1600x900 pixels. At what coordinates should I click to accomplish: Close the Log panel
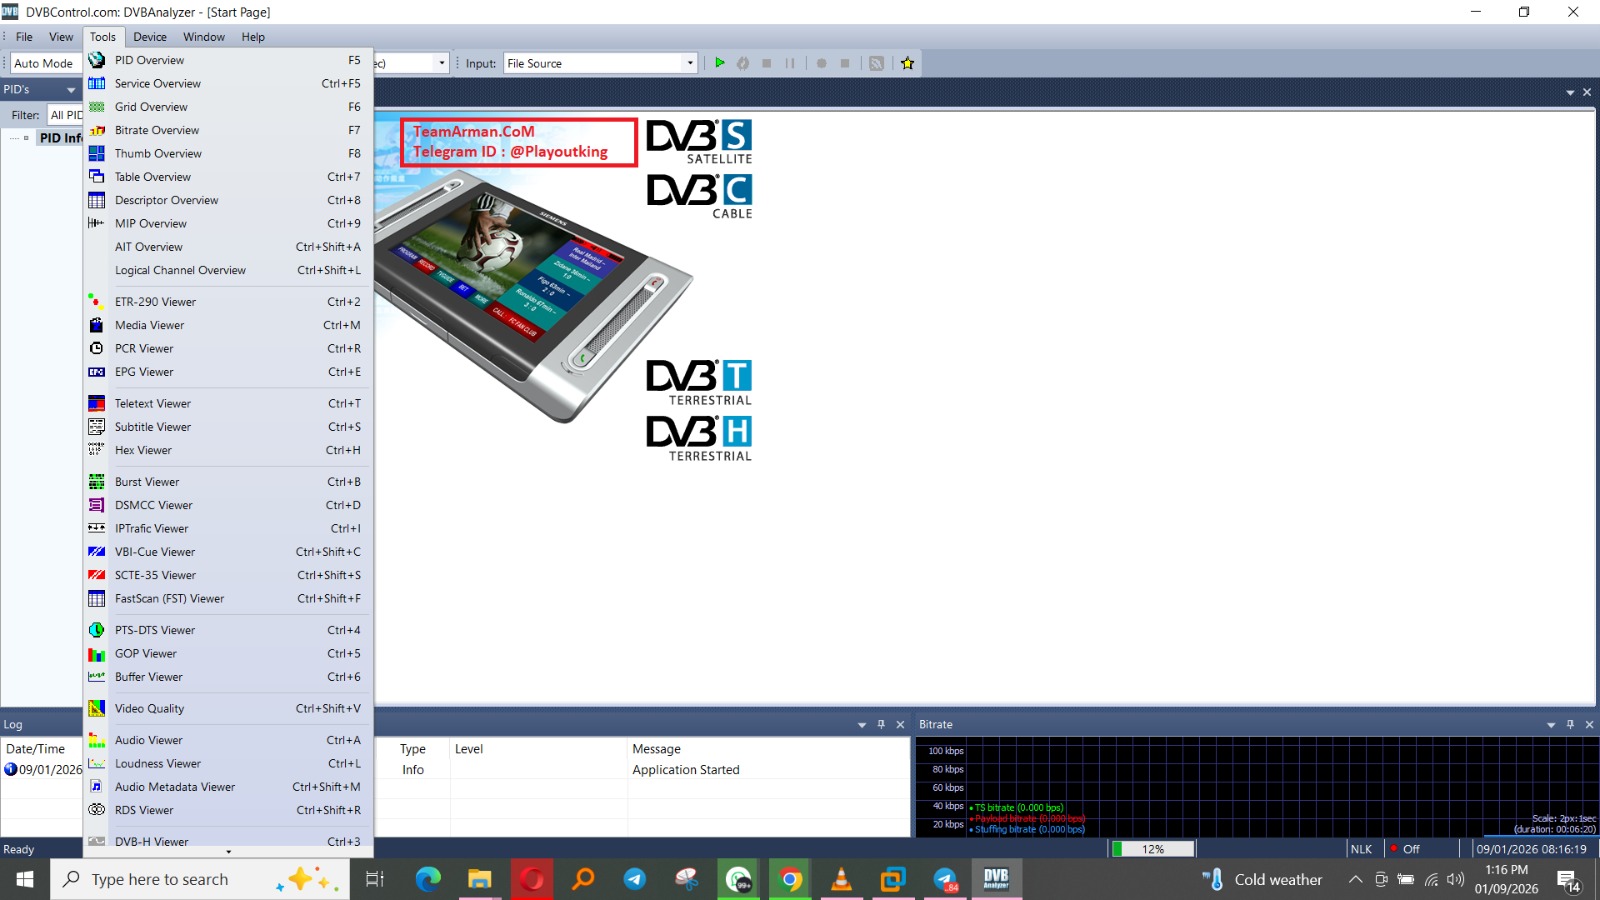(x=900, y=725)
